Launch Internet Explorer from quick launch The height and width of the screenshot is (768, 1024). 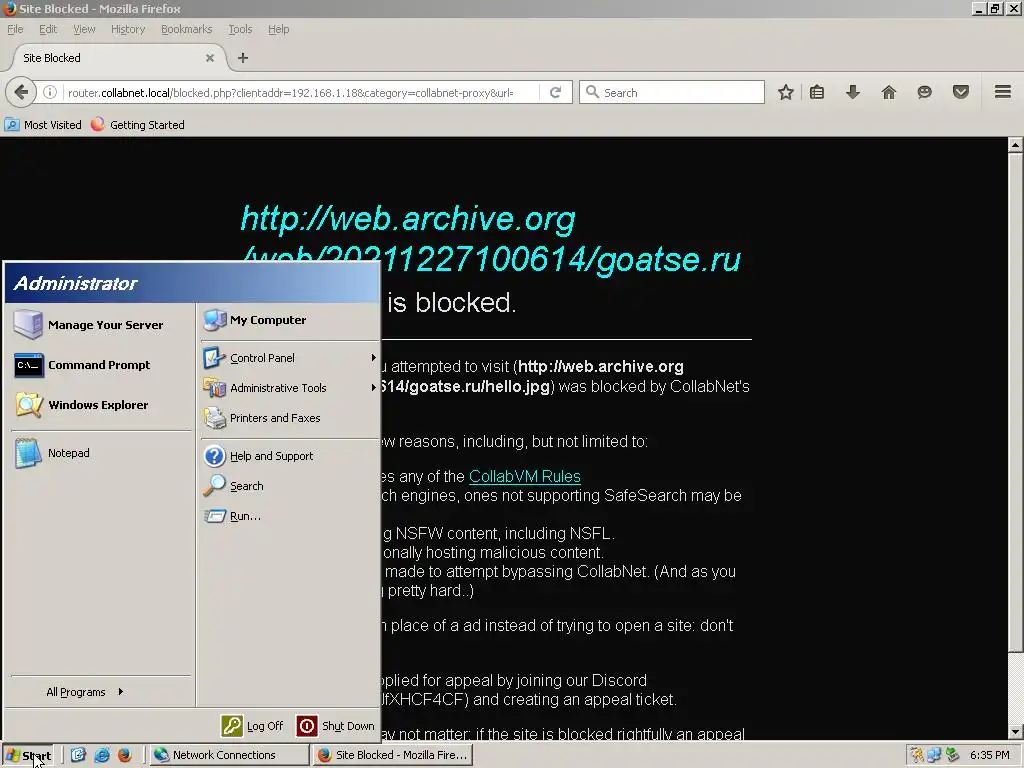click(x=102, y=755)
